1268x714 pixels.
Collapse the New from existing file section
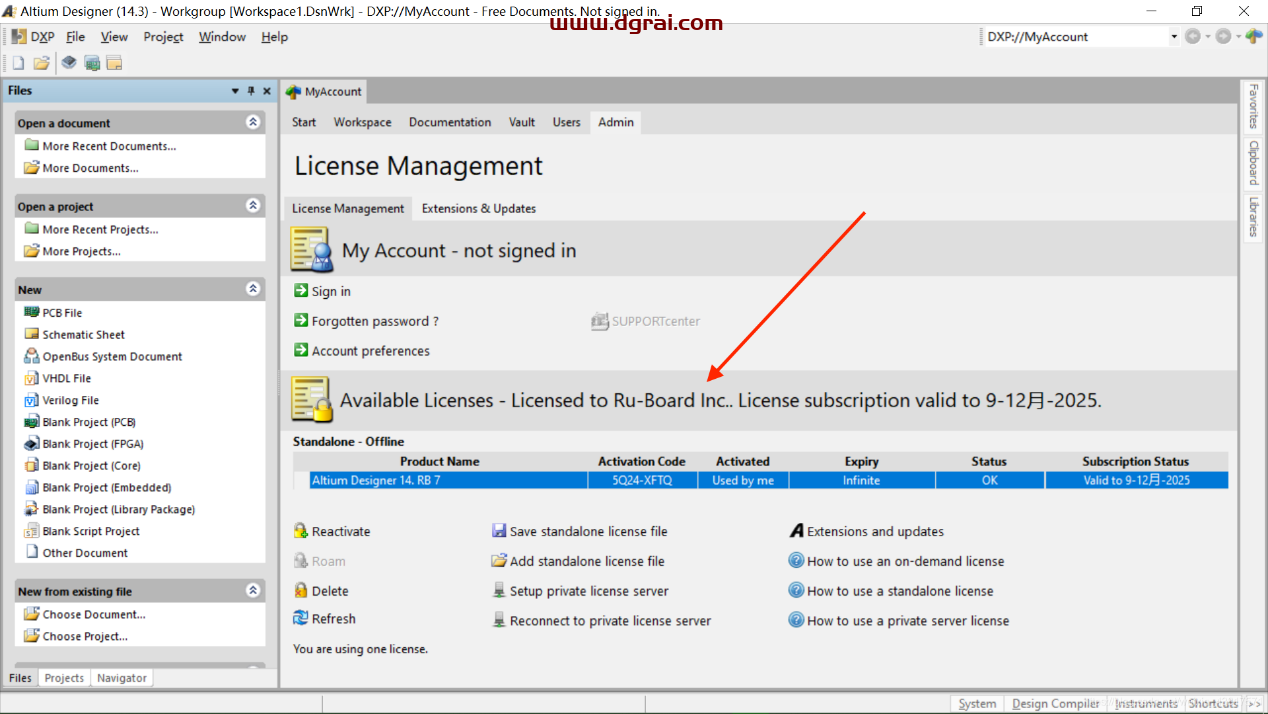[253, 591]
